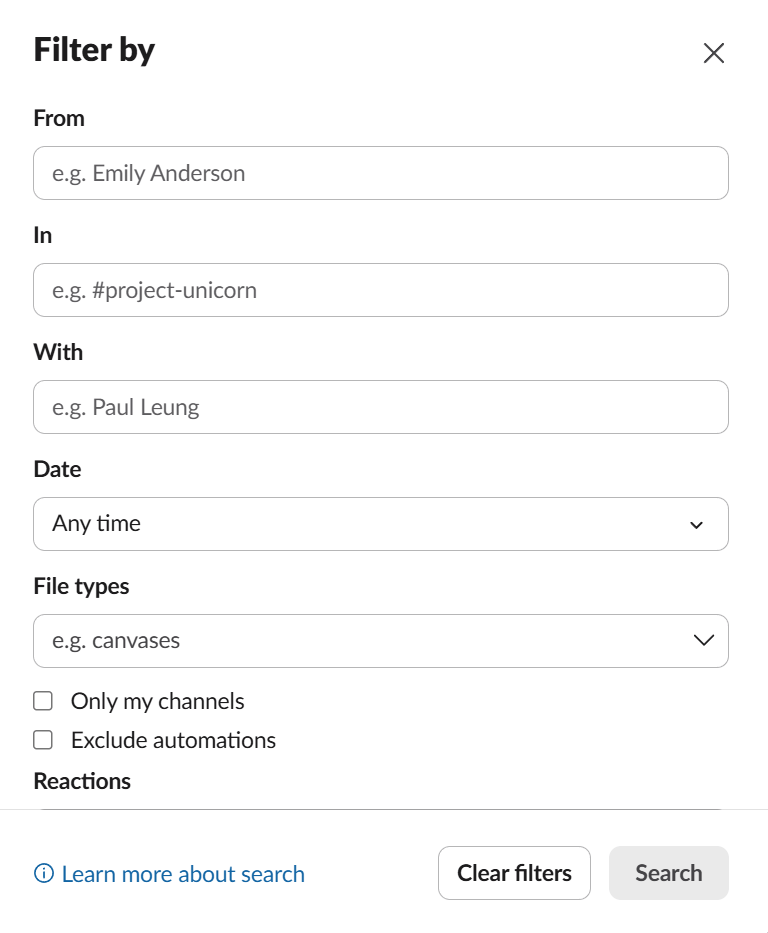Open Learn more about search
The height and width of the screenshot is (933, 768).
pyautogui.click(x=184, y=873)
